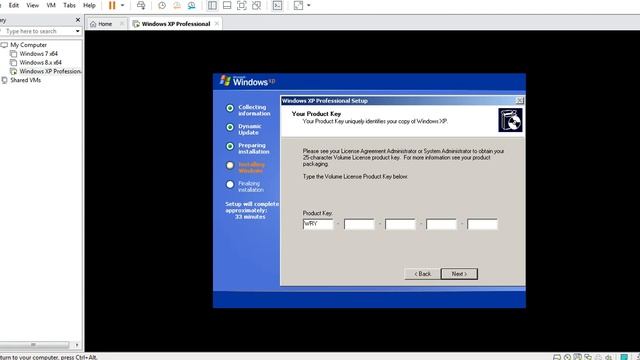
Task: Select Windows XP Professional in library
Action: tap(51, 71)
